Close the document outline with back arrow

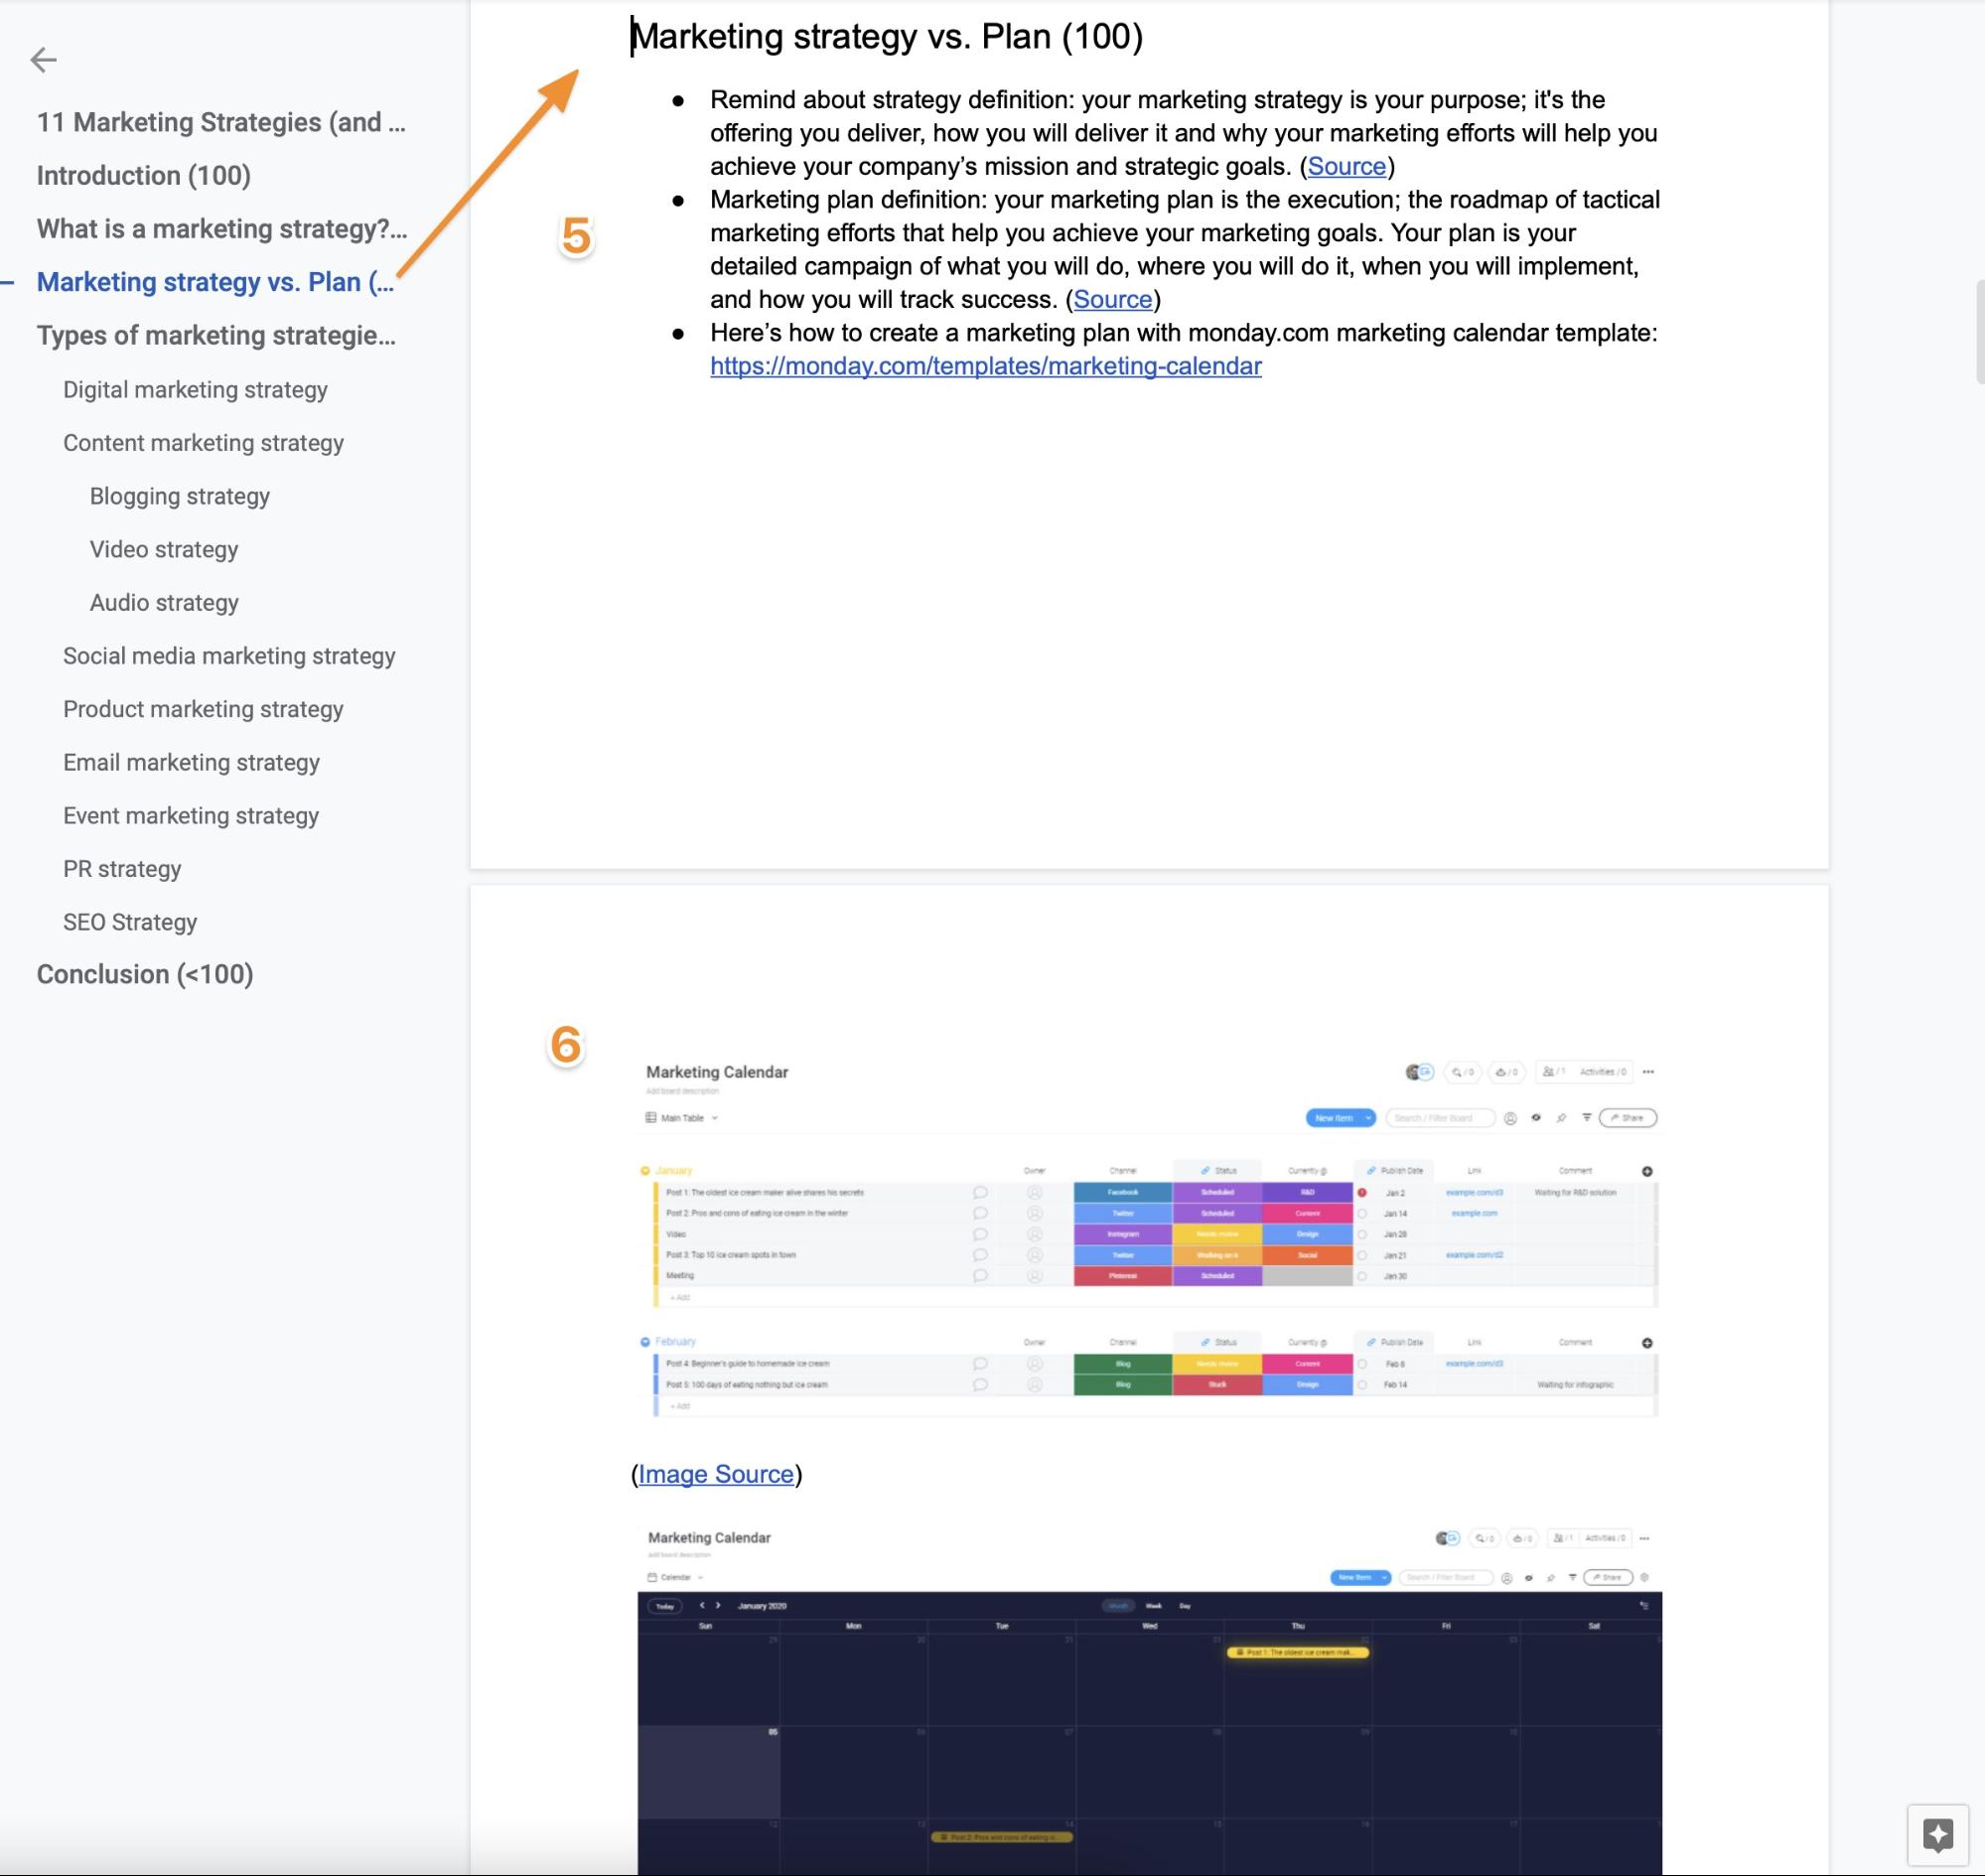tap(43, 60)
